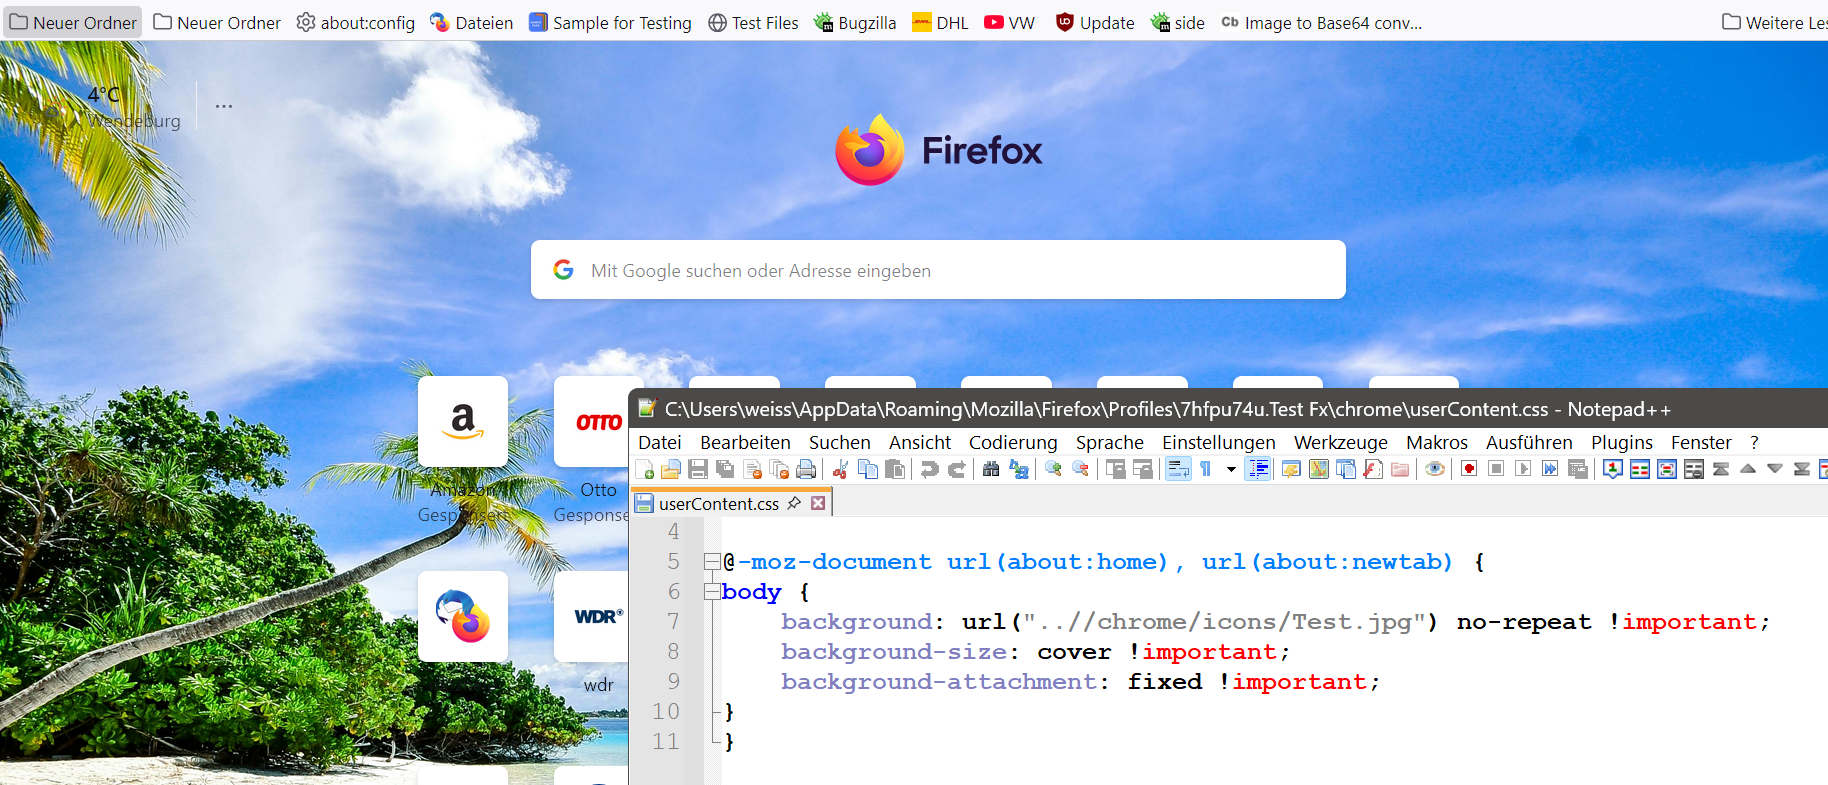The image size is (1828, 785).
Task: Open the Test Files bookmark
Action: coord(753,22)
